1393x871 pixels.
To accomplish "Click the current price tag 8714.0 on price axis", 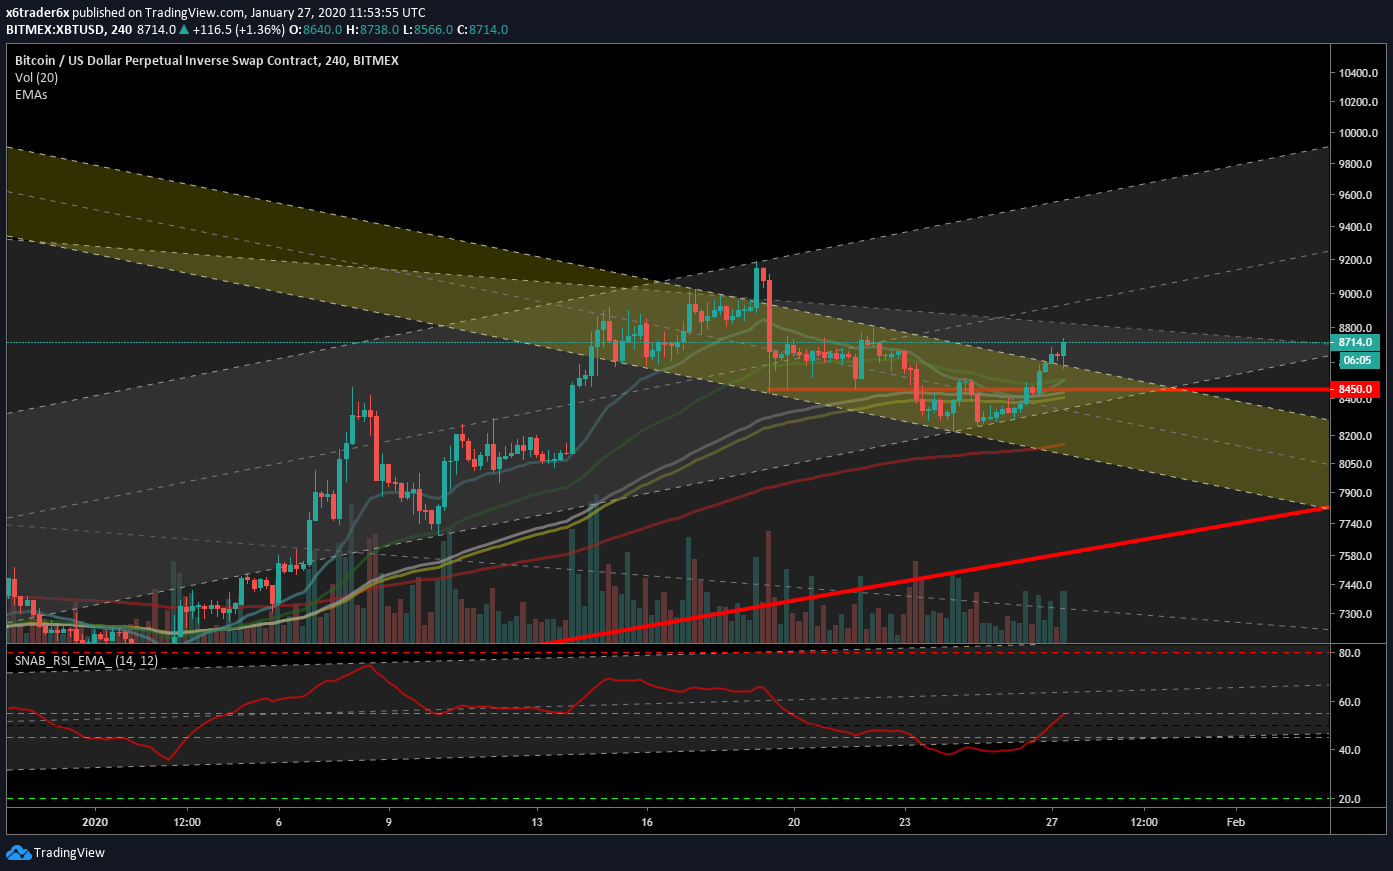I will pyautogui.click(x=1356, y=342).
